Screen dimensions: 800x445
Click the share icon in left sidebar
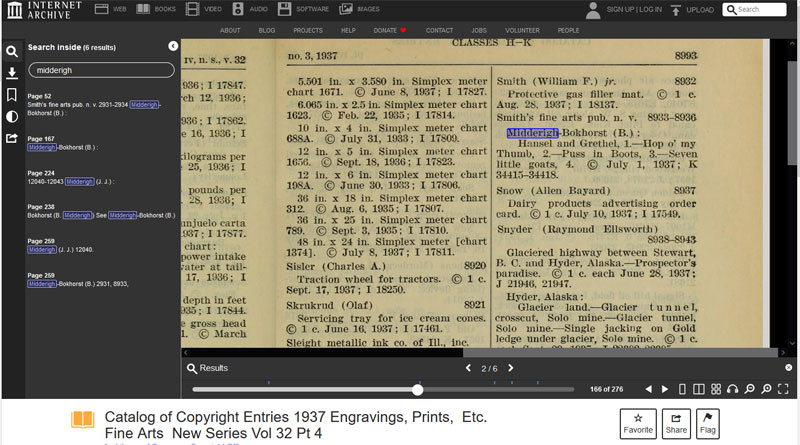click(12, 138)
